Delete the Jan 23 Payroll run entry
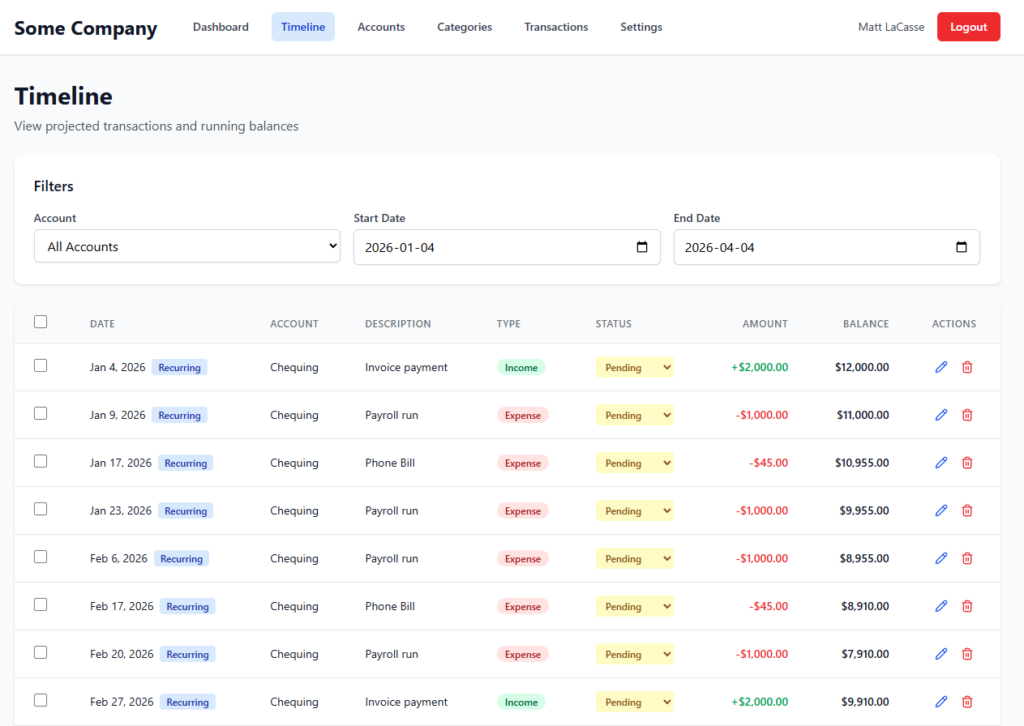 pyautogui.click(x=967, y=511)
